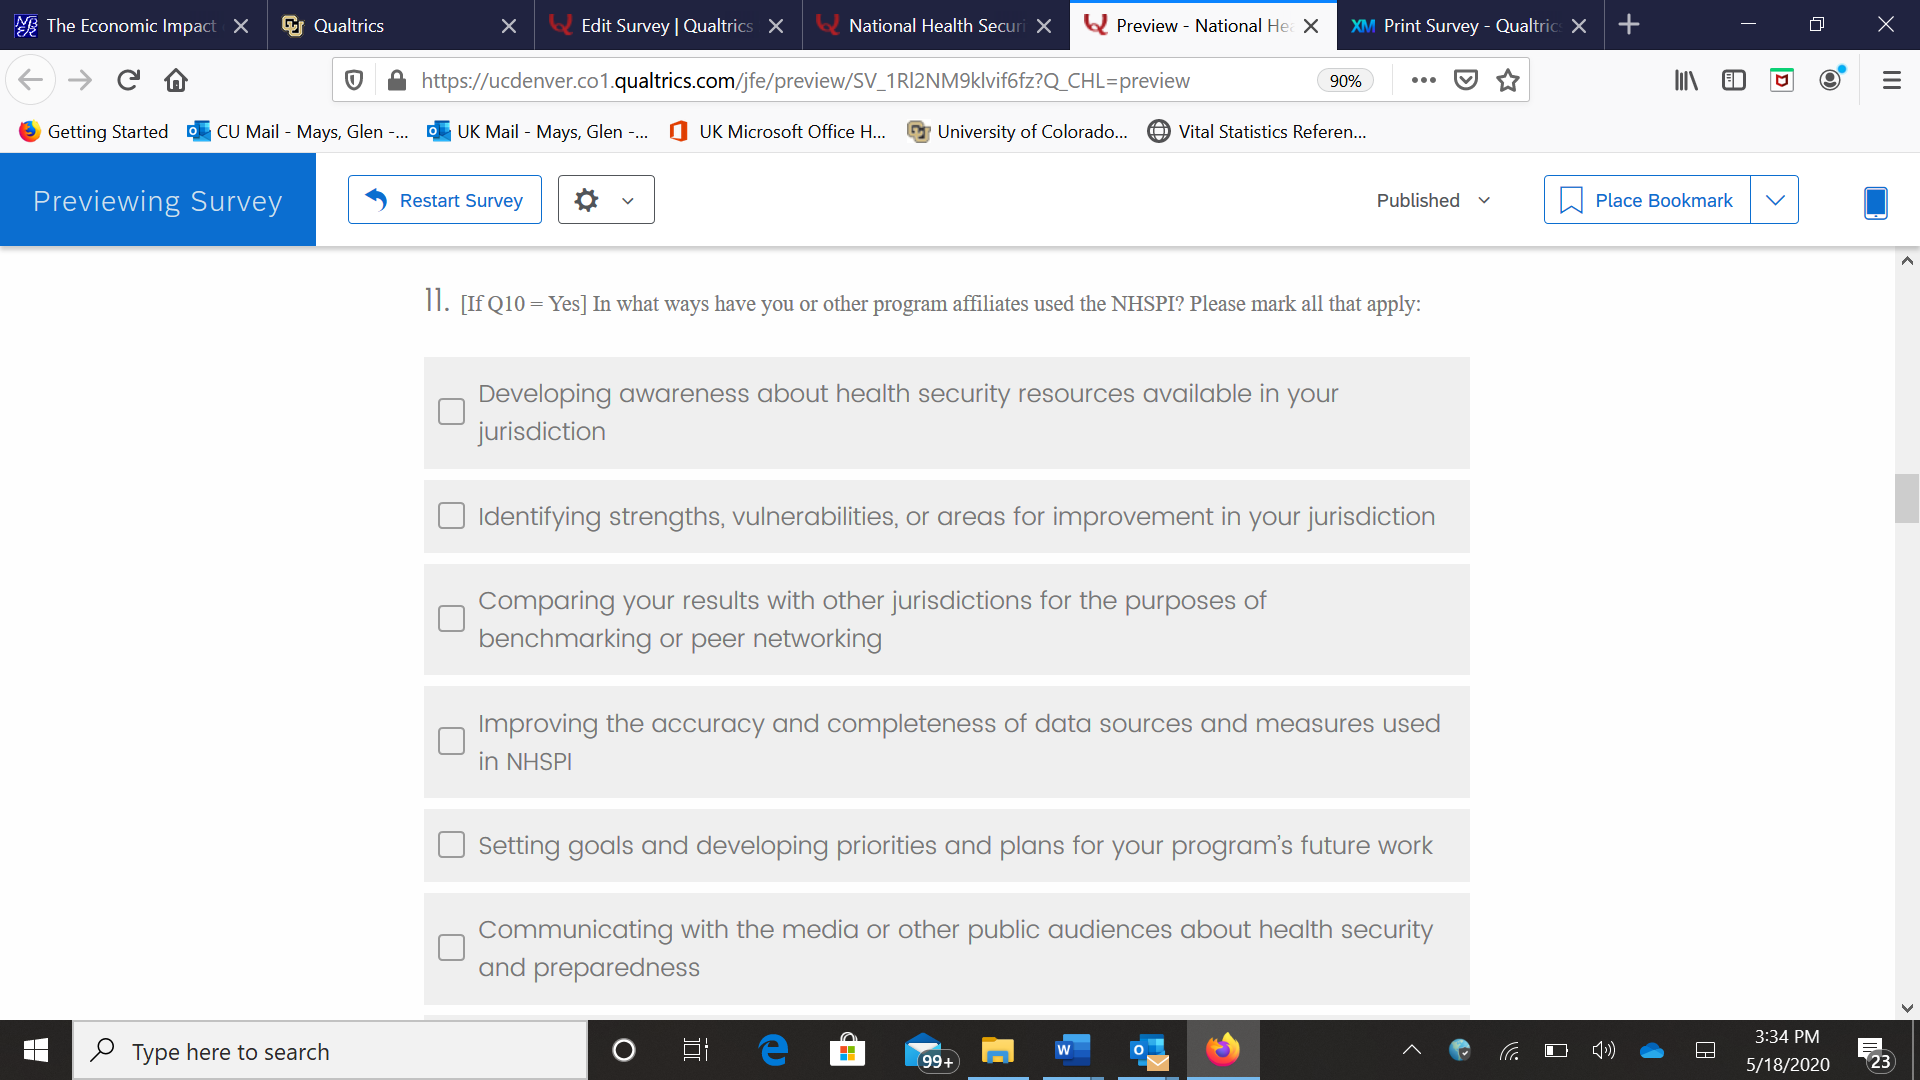Check 'Developing awareness about health security resources'

coord(452,412)
